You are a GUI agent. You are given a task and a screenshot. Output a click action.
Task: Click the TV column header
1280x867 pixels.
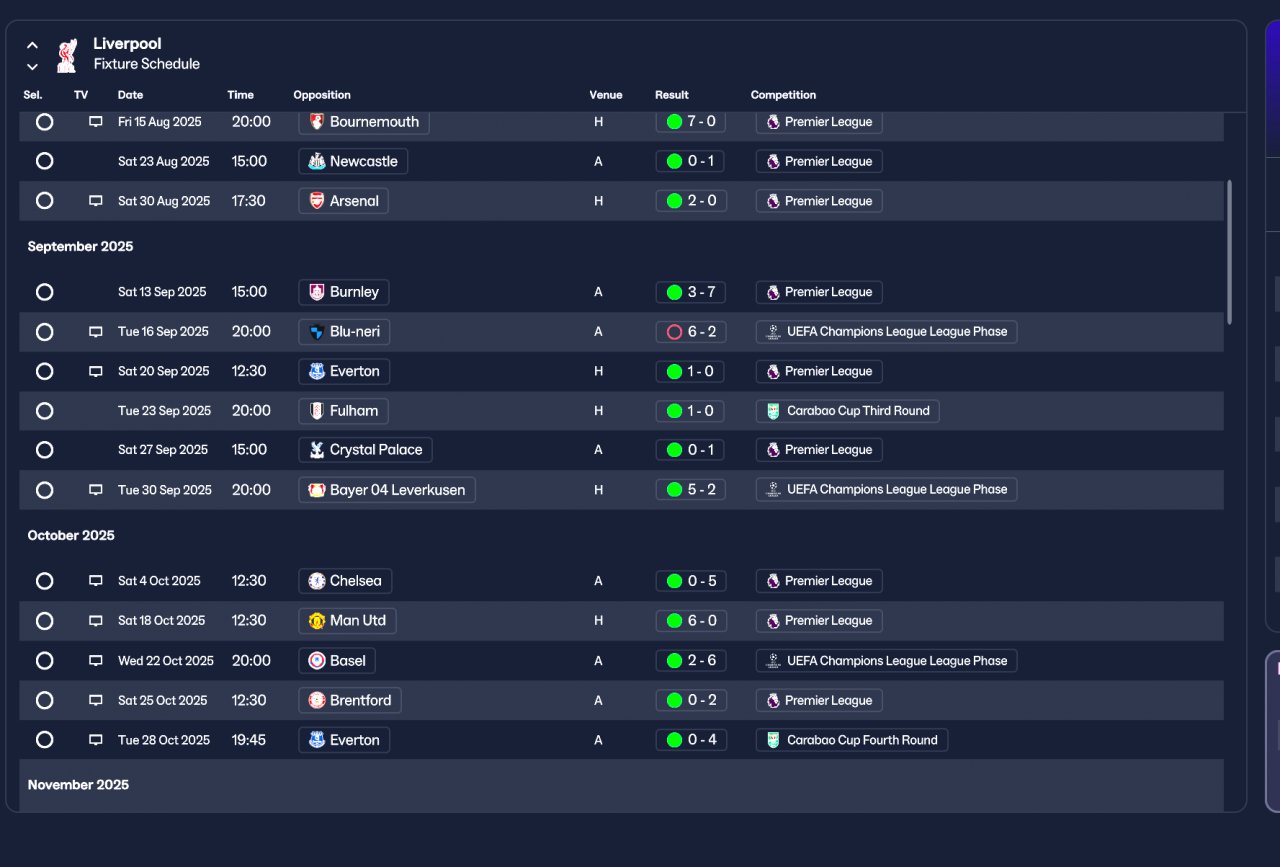point(81,95)
